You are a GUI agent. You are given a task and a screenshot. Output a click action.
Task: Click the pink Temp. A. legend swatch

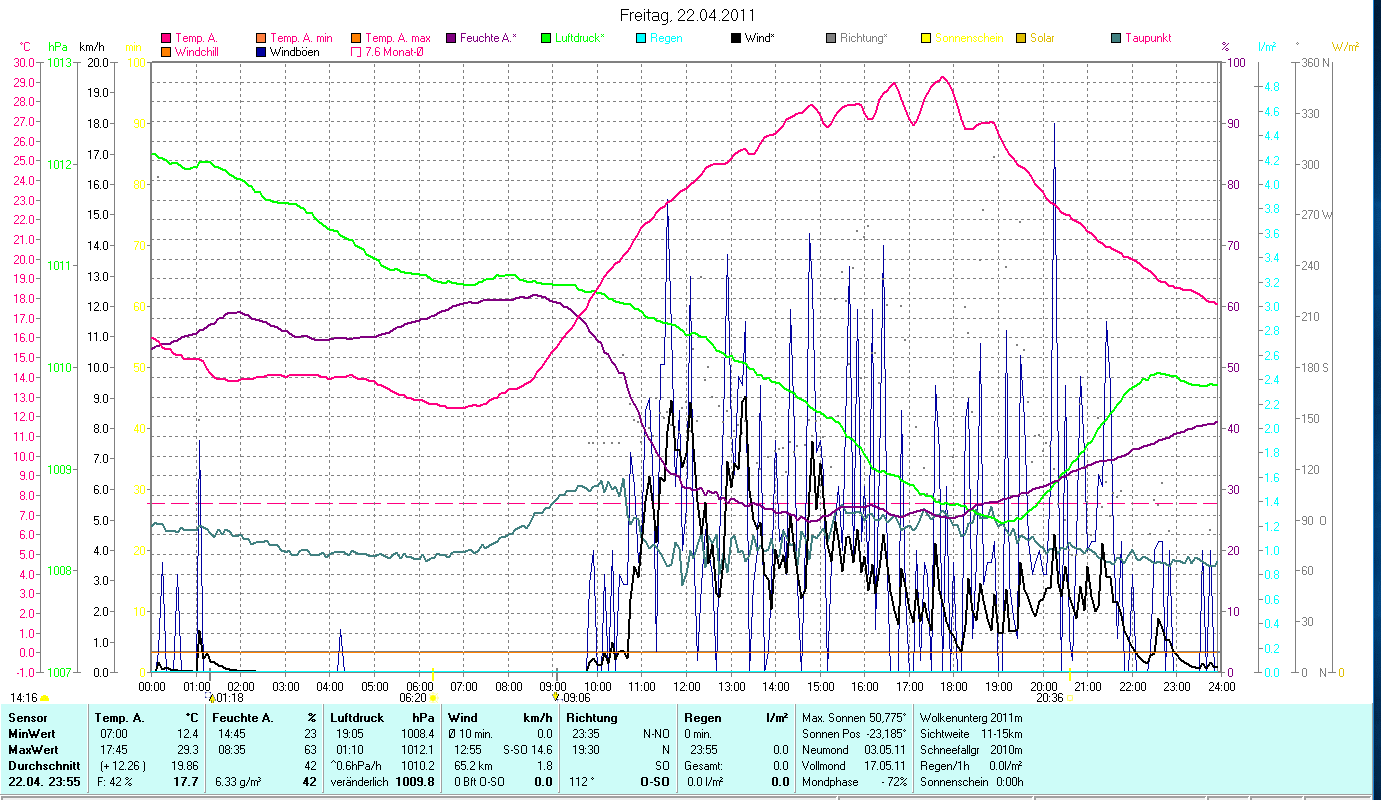click(165, 38)
